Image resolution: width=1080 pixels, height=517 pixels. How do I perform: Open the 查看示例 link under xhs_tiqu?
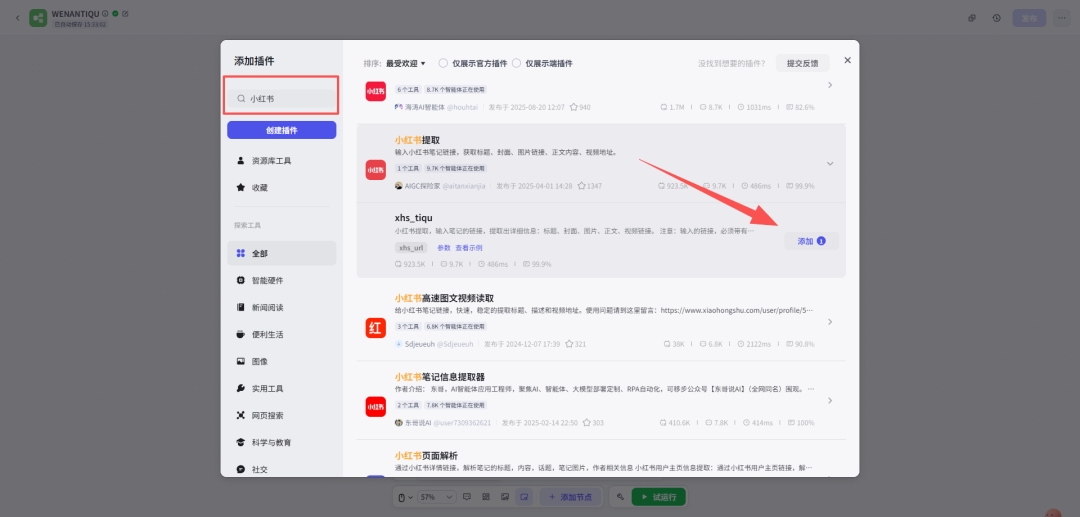point(468,248)
